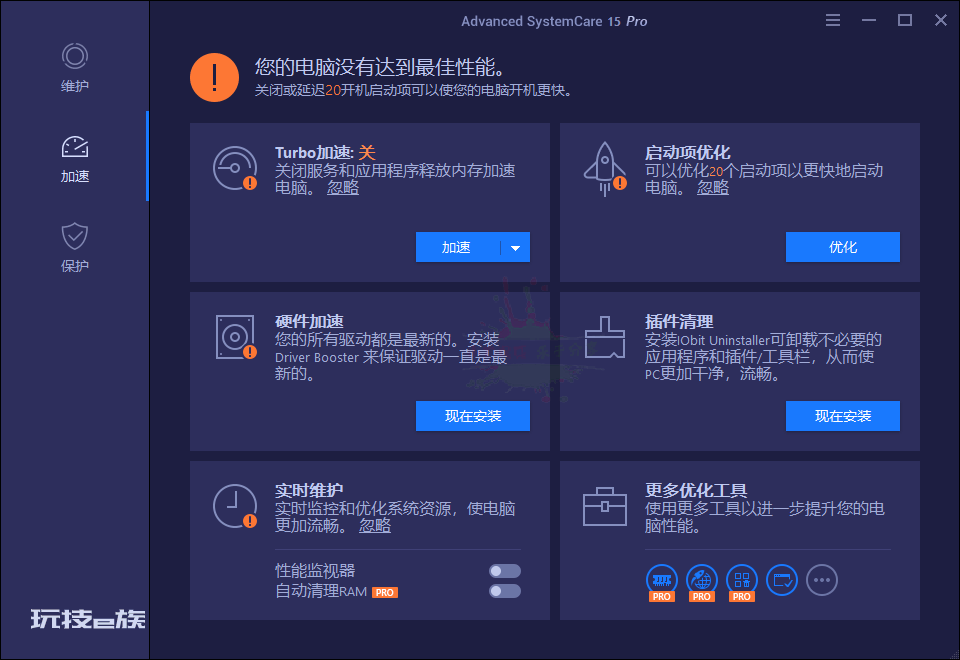
Task: Click the 实时维护 heading
Action: pyautogui.click(x=309, y=490)
